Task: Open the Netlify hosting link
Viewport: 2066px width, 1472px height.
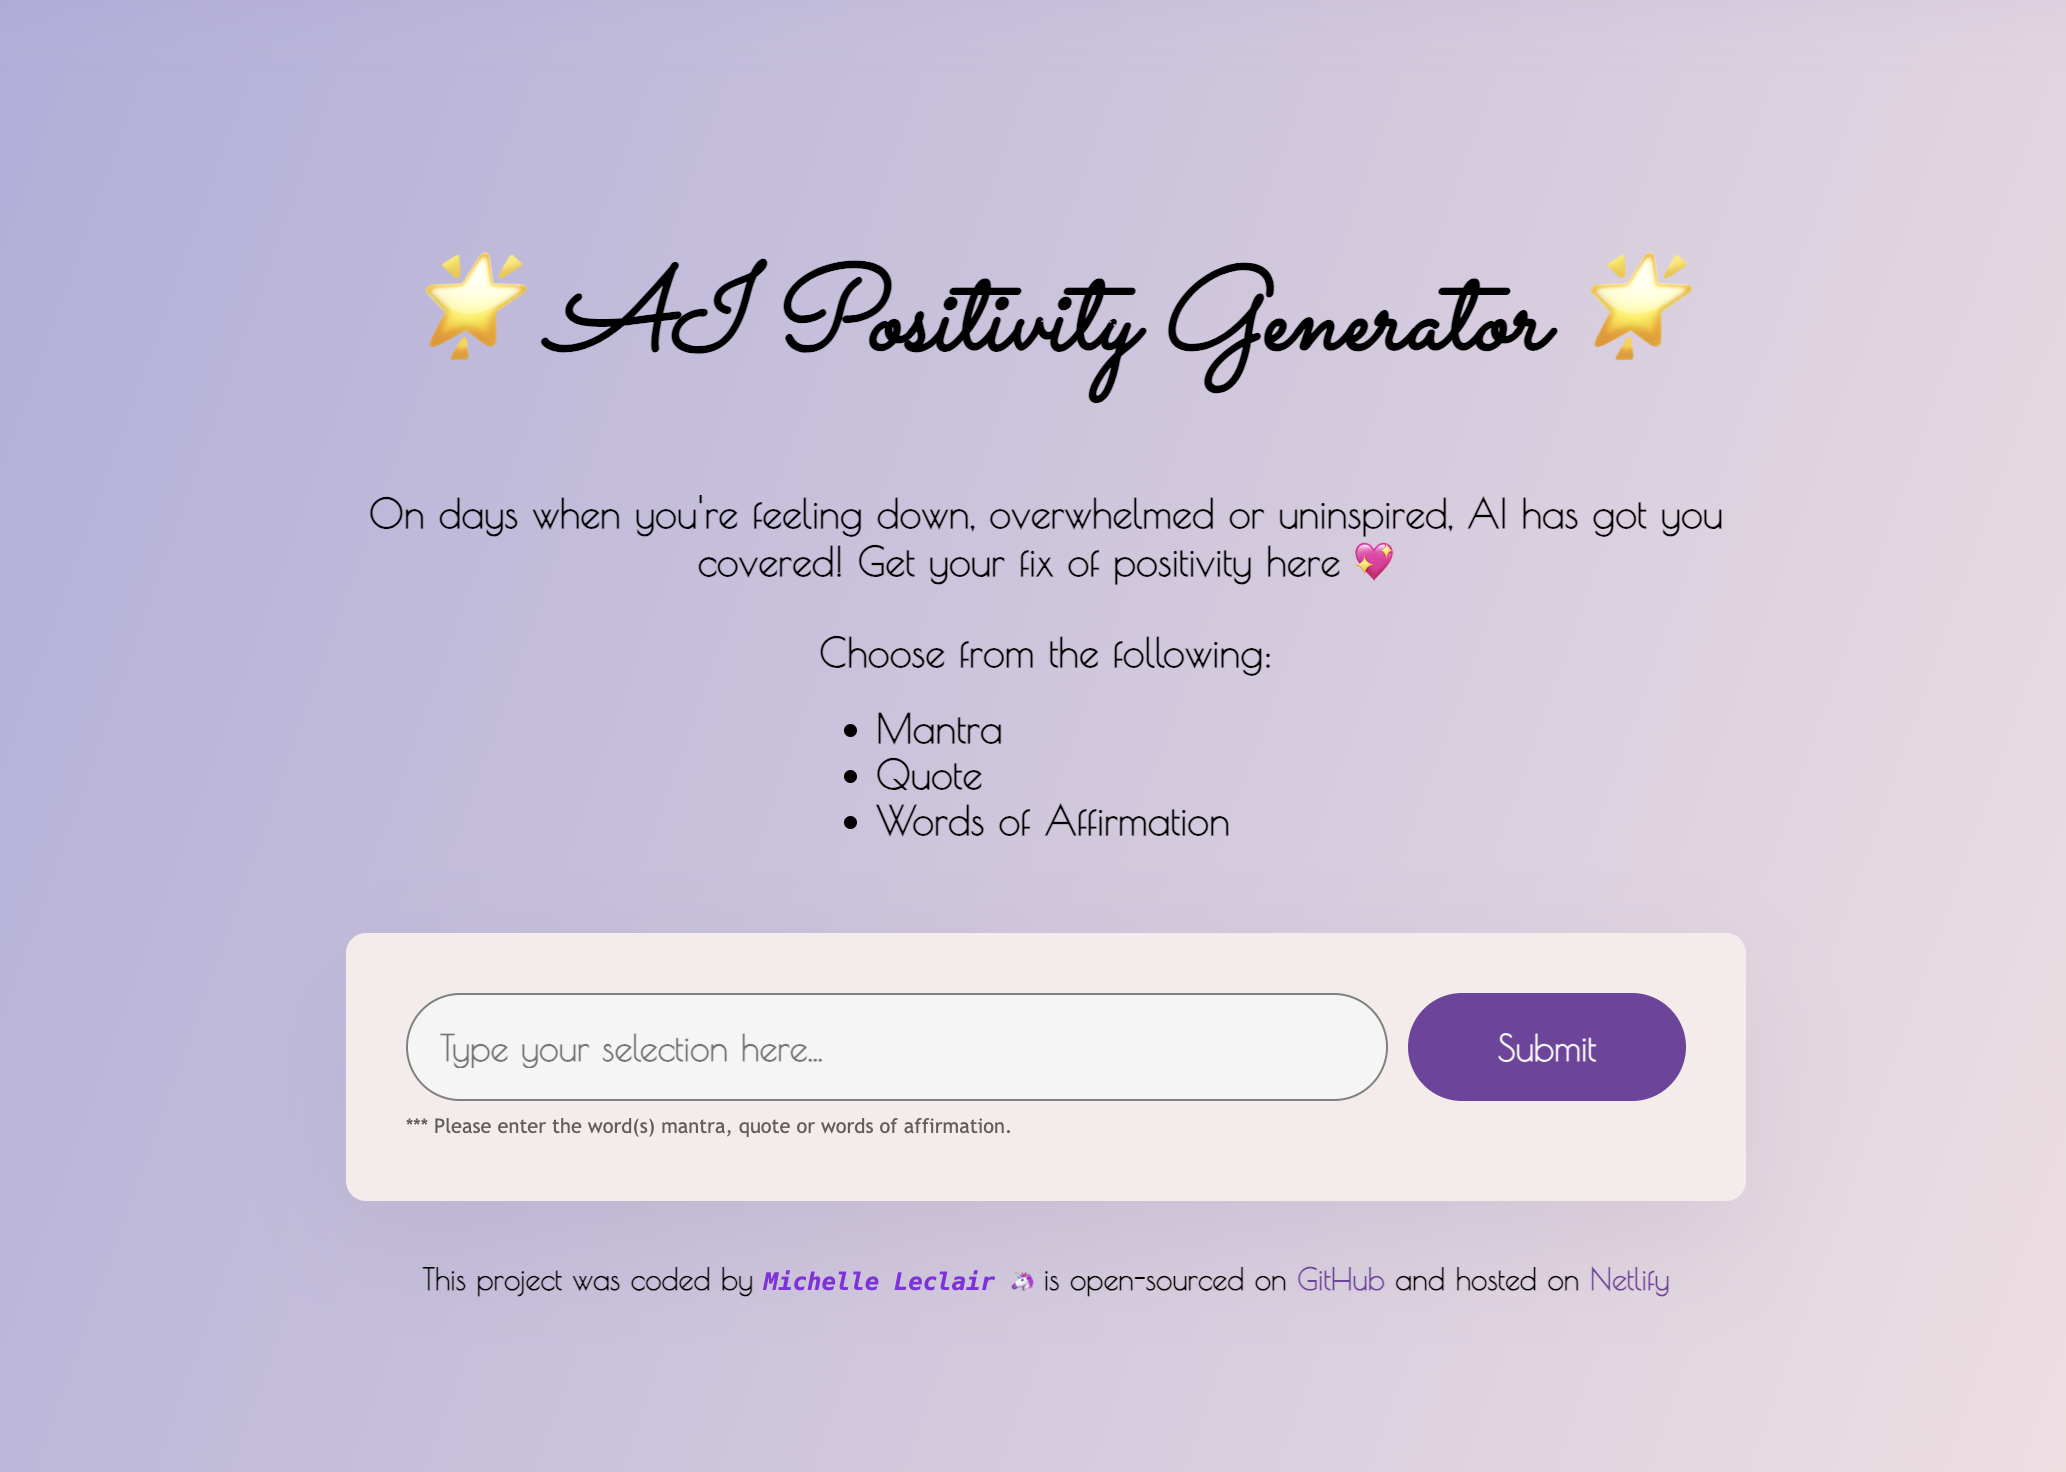Action: (x=1629, y=1281)
